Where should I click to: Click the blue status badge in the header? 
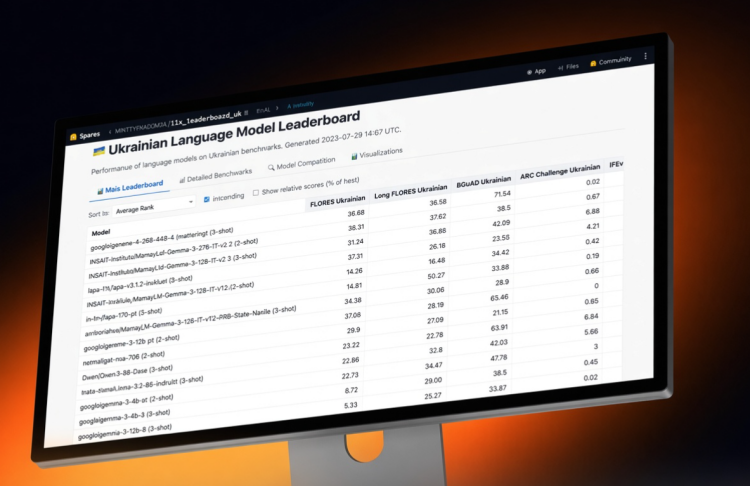point(300,105)
